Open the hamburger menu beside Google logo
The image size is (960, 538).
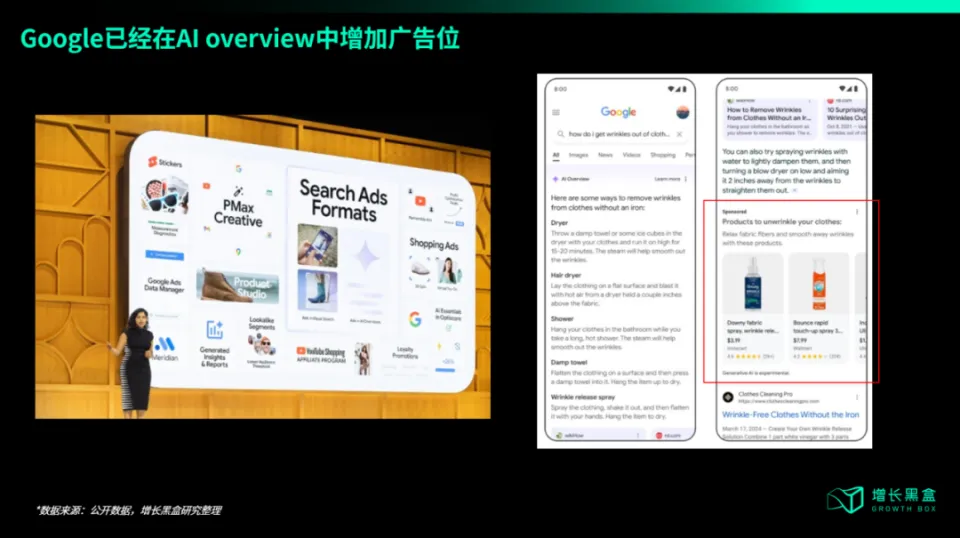[x=558, y=112]
